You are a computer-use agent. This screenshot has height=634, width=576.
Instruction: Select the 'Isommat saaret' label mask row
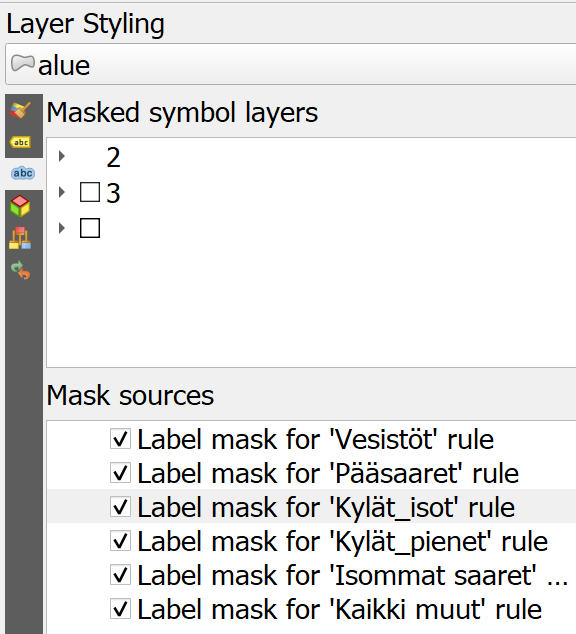(312, 575)
